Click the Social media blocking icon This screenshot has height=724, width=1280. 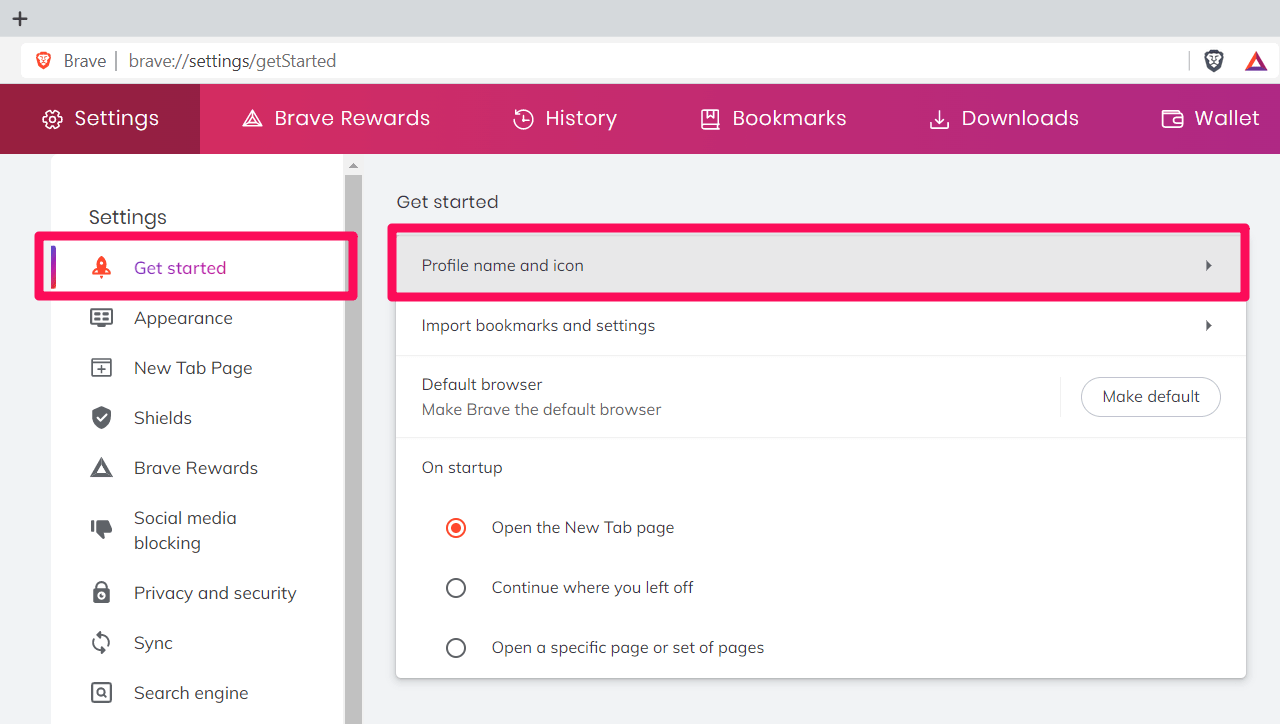(x=101, y=529)
